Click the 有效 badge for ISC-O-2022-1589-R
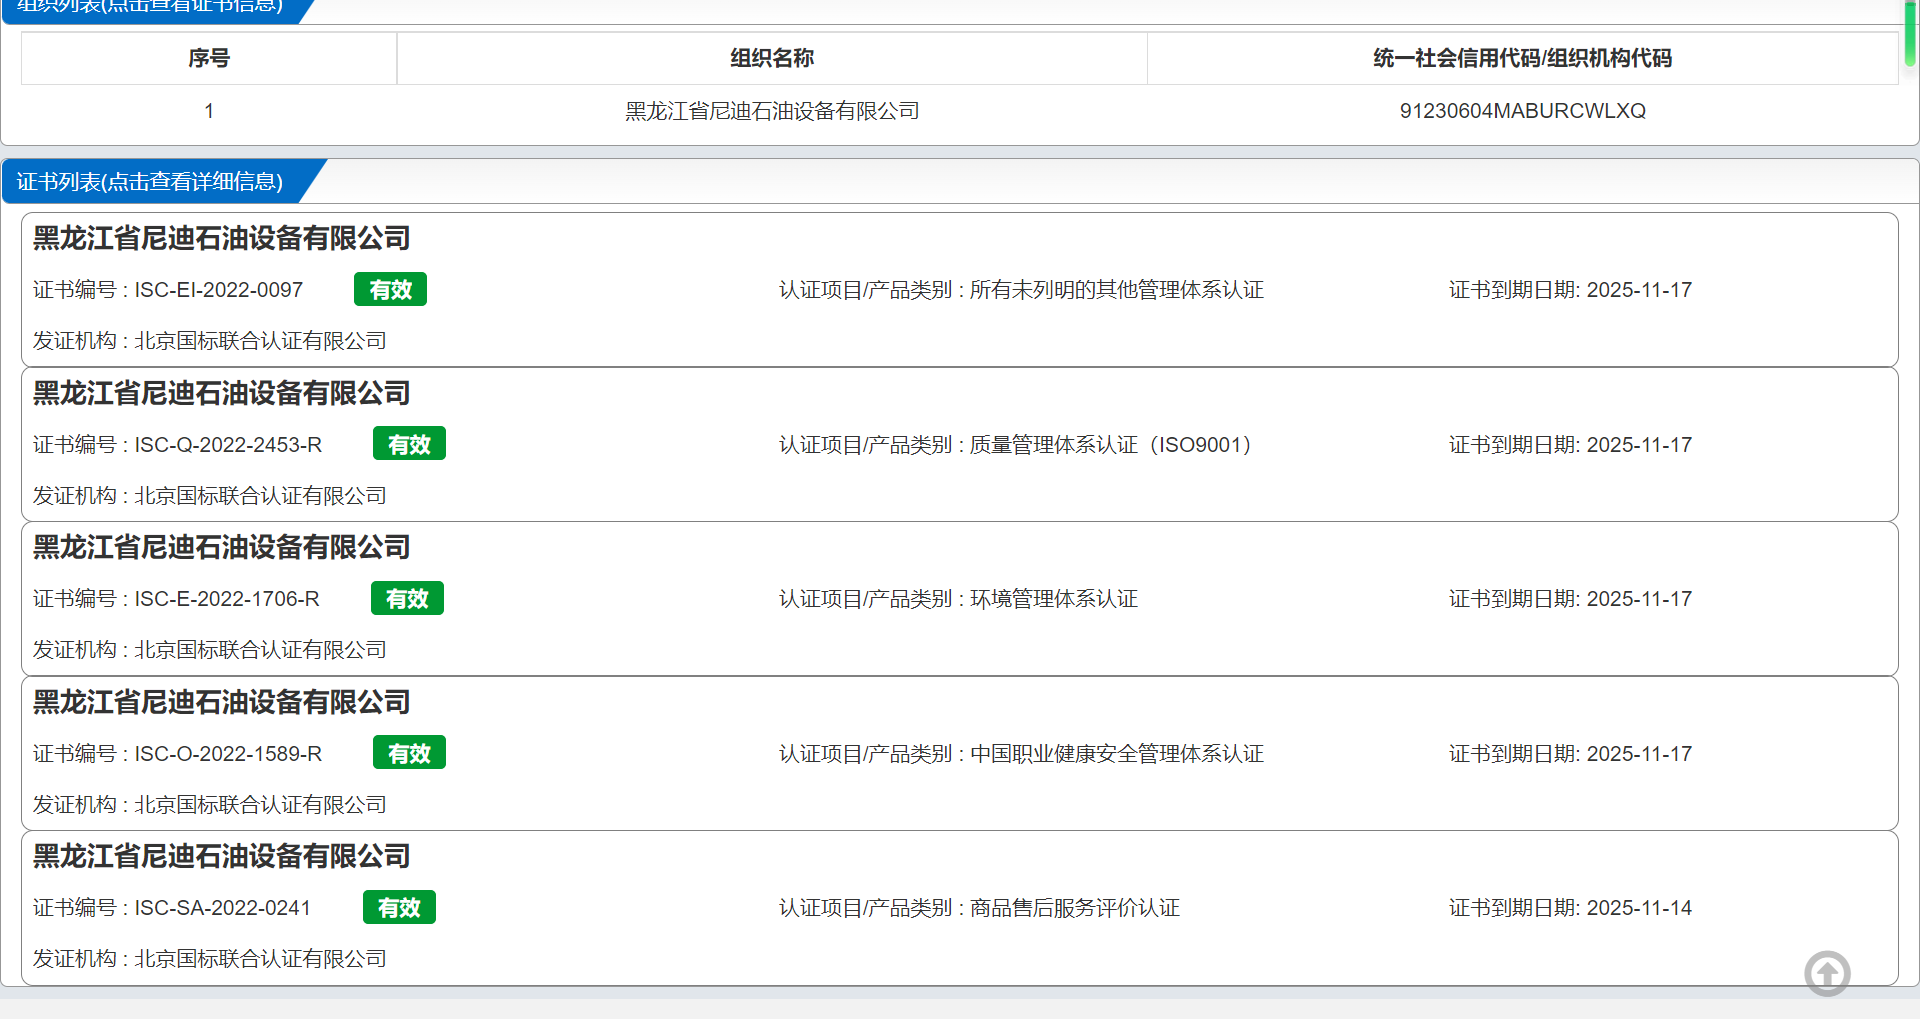Image resolution: width=1920 pixels, height=1019 pixels. [x=409, y=753]
